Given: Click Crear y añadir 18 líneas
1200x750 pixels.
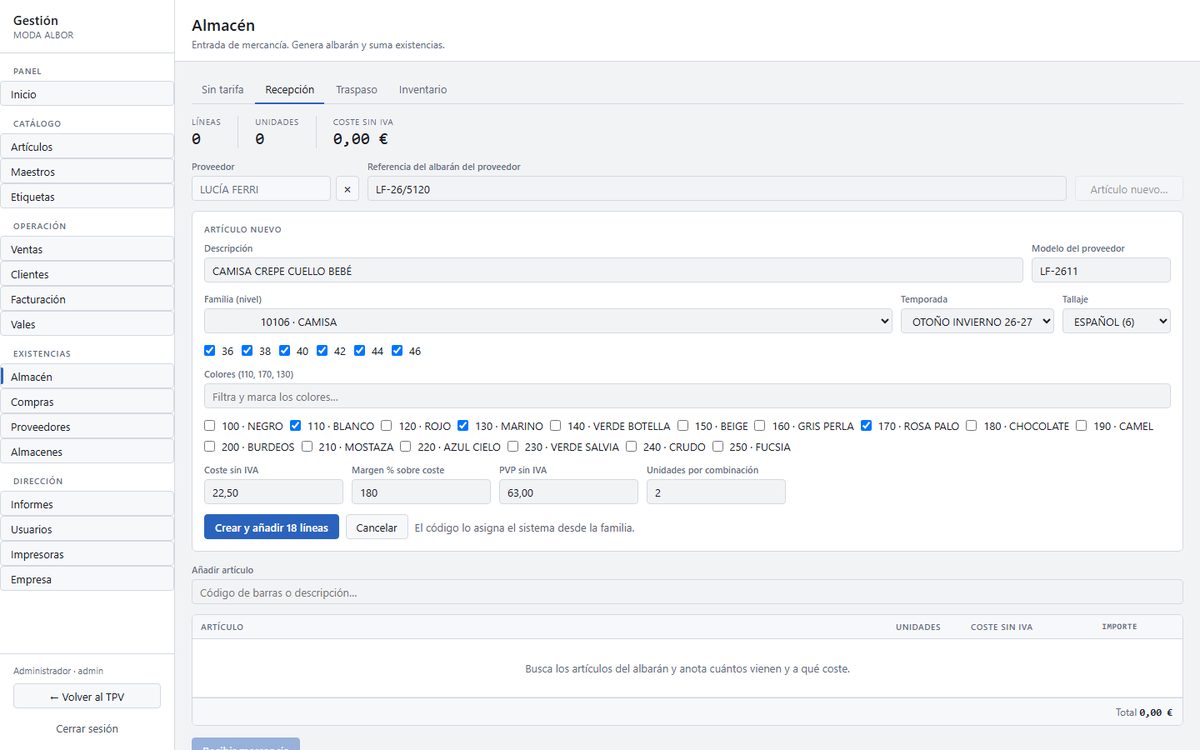Looking at the screenshot, I should pos(271,527).
